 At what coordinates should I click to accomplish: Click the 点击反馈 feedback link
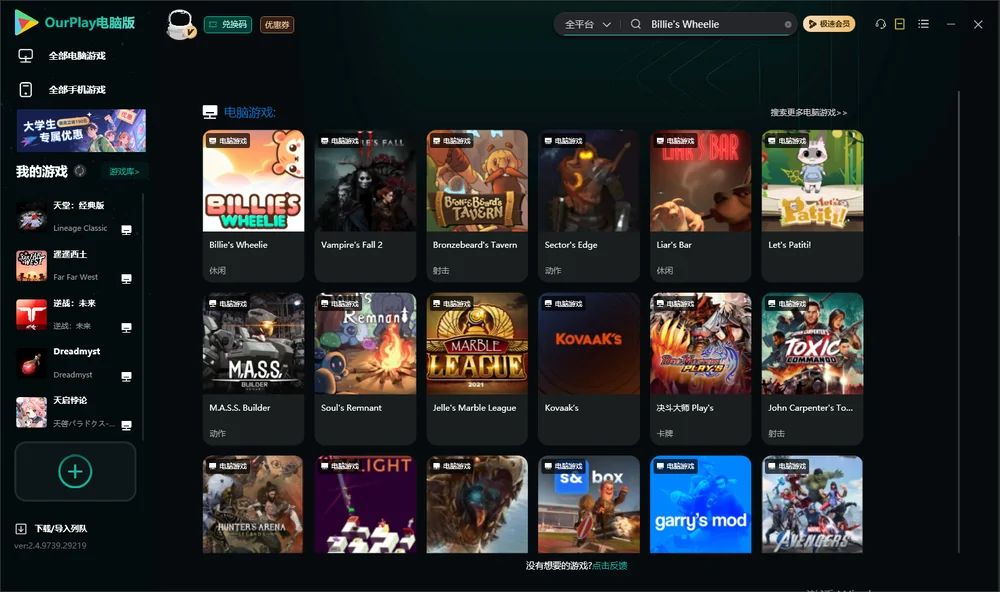pos(610,565)
